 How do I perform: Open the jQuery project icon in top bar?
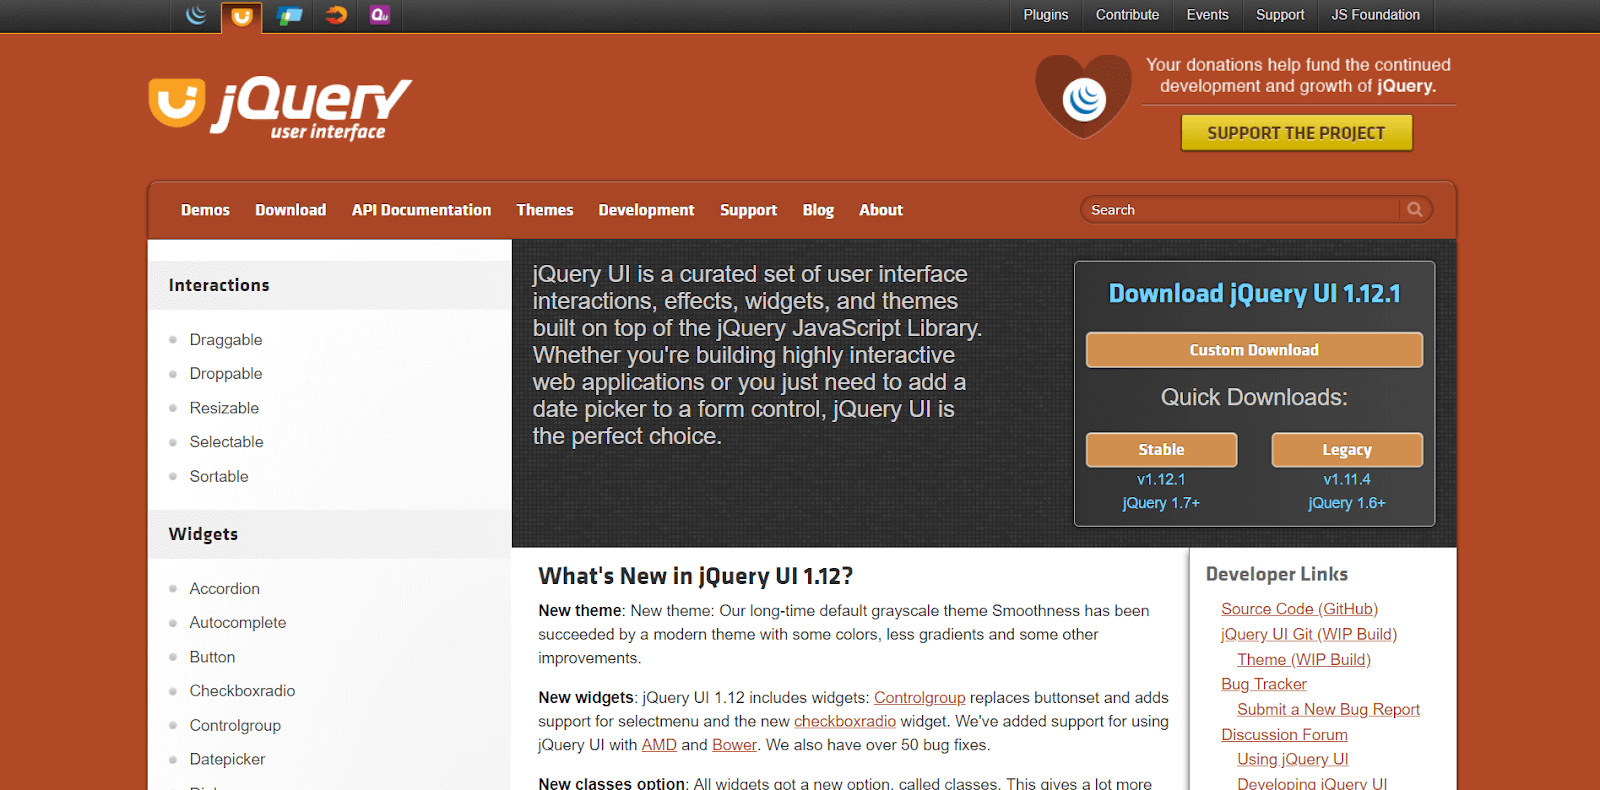click(x=196, y=15)
